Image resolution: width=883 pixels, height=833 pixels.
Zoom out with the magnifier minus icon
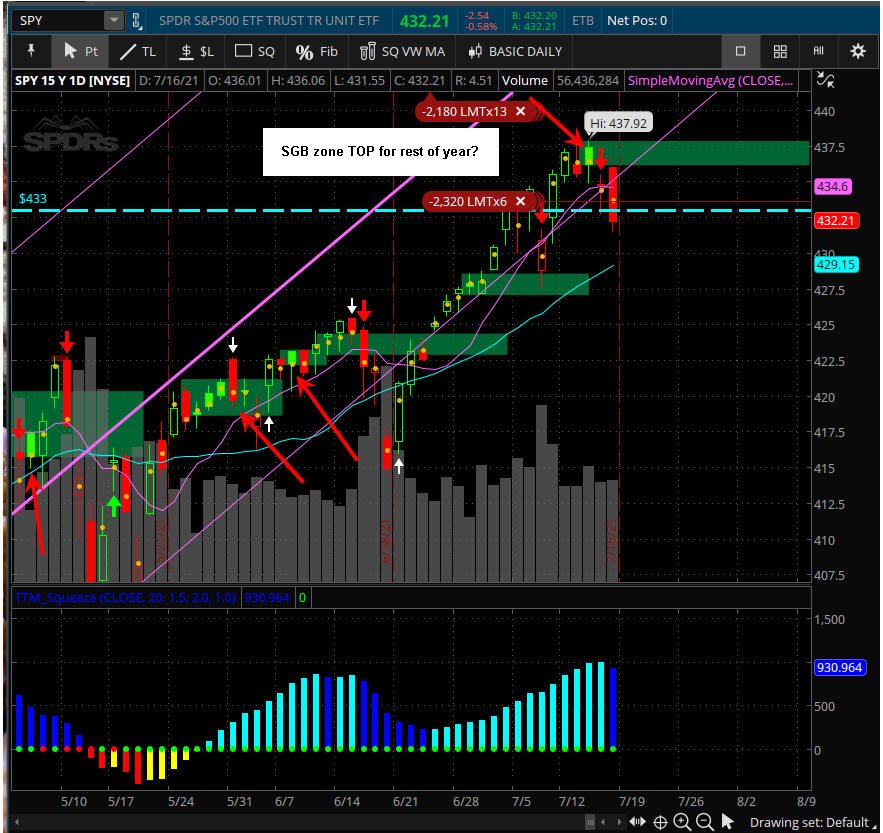coord(704,822)
